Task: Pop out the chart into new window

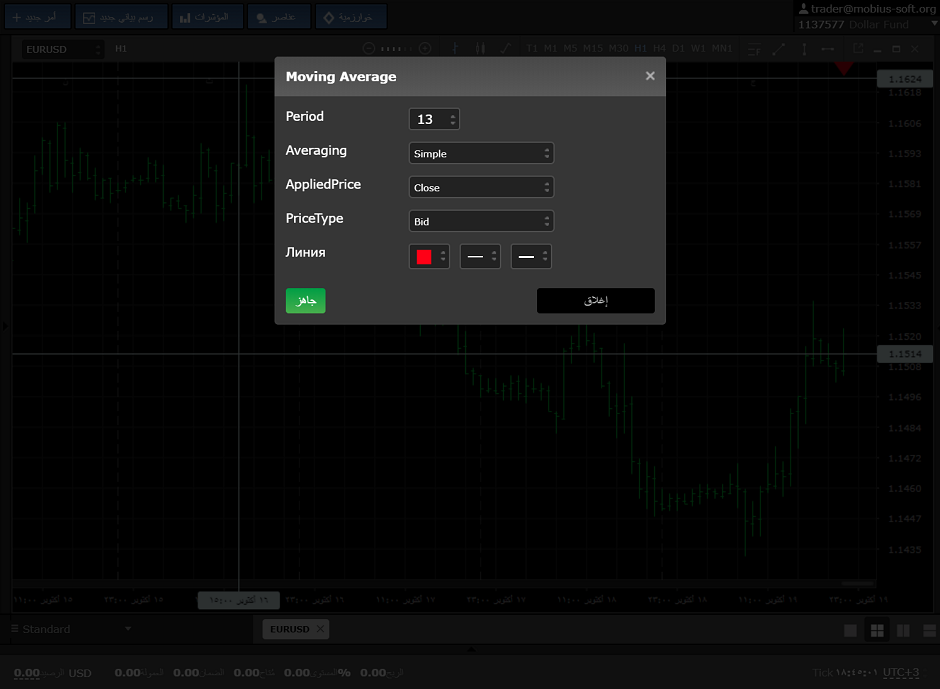Action: pyautogui.click(x=858, y=49)
